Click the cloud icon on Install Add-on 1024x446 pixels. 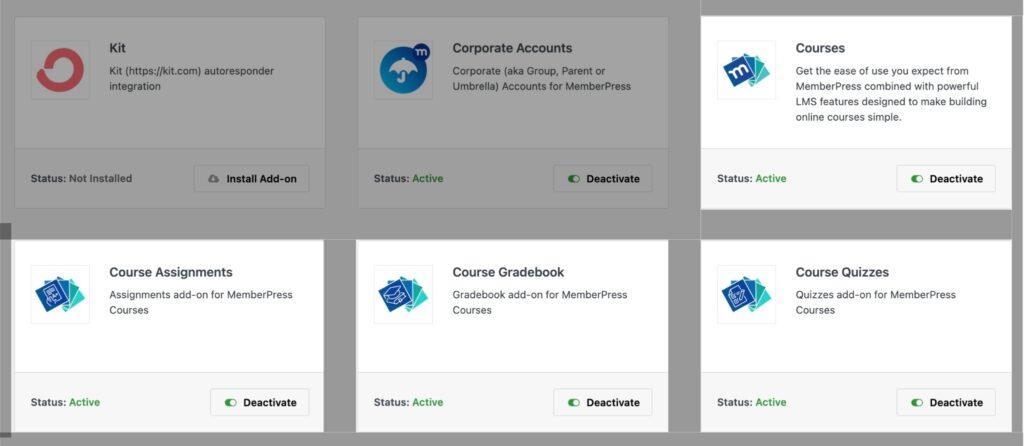click(x=213, y=179)
